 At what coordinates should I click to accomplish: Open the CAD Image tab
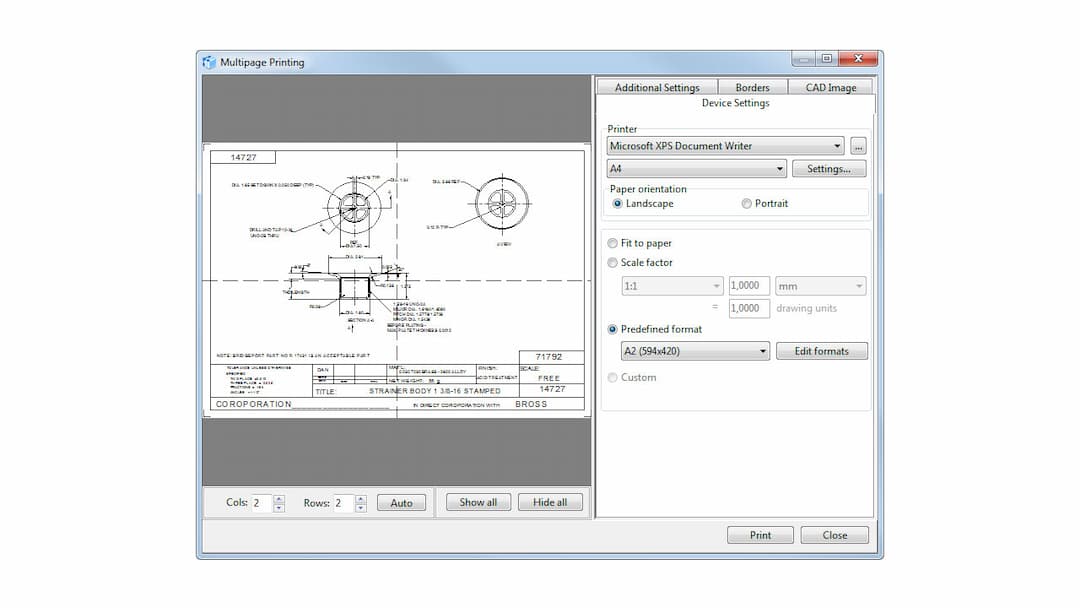pos(830,87)
